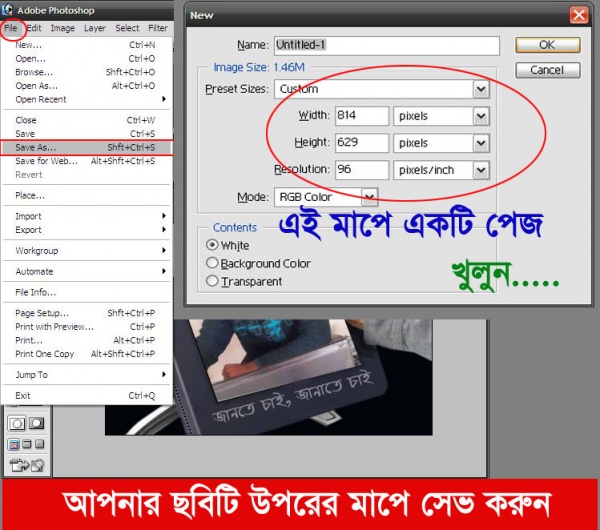
Task: Switch to Standard Screen Mode icon
Action: [x=14, y=444]
